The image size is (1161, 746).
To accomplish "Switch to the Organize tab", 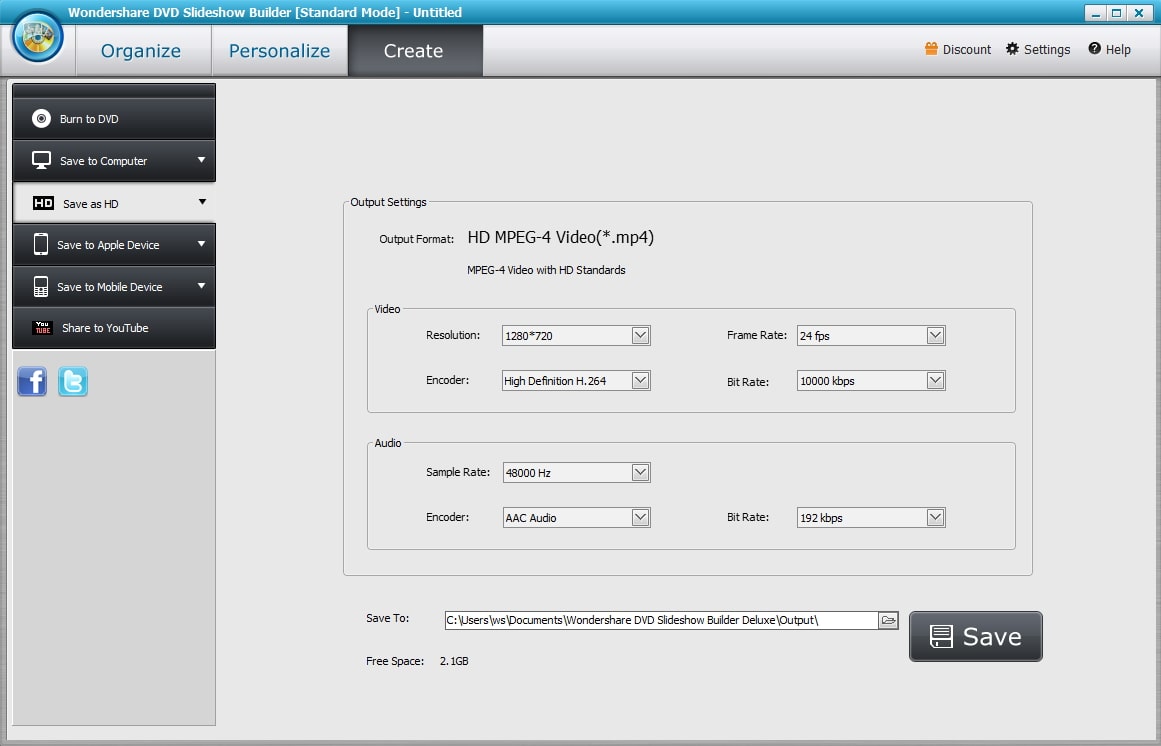I will pos(143,50).
